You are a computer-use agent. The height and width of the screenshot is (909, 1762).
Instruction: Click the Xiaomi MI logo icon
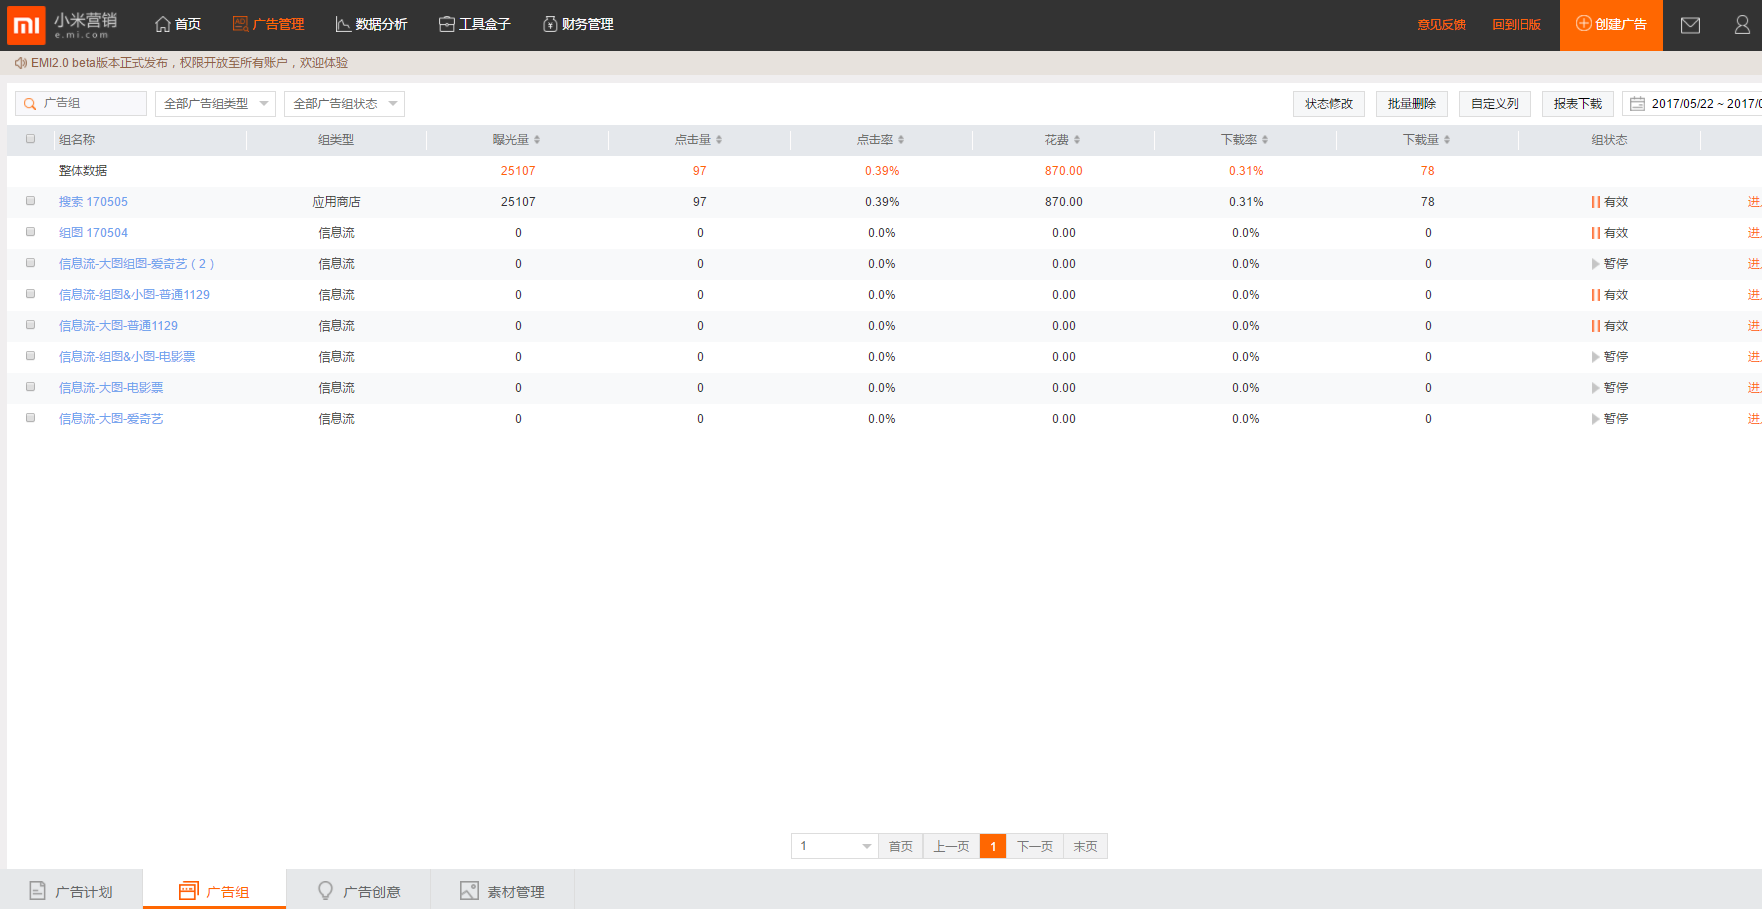point(26,25)
